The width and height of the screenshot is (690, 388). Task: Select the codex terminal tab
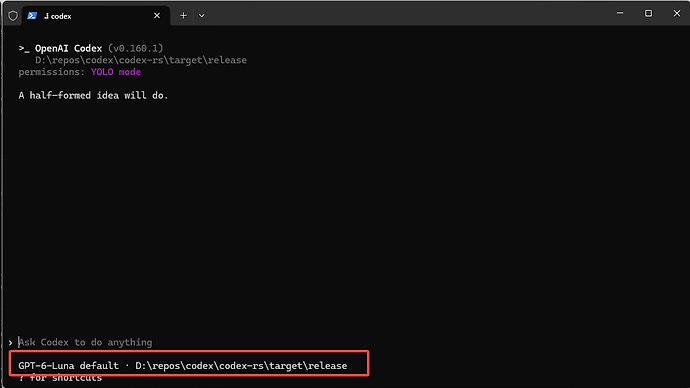(96, 16)
